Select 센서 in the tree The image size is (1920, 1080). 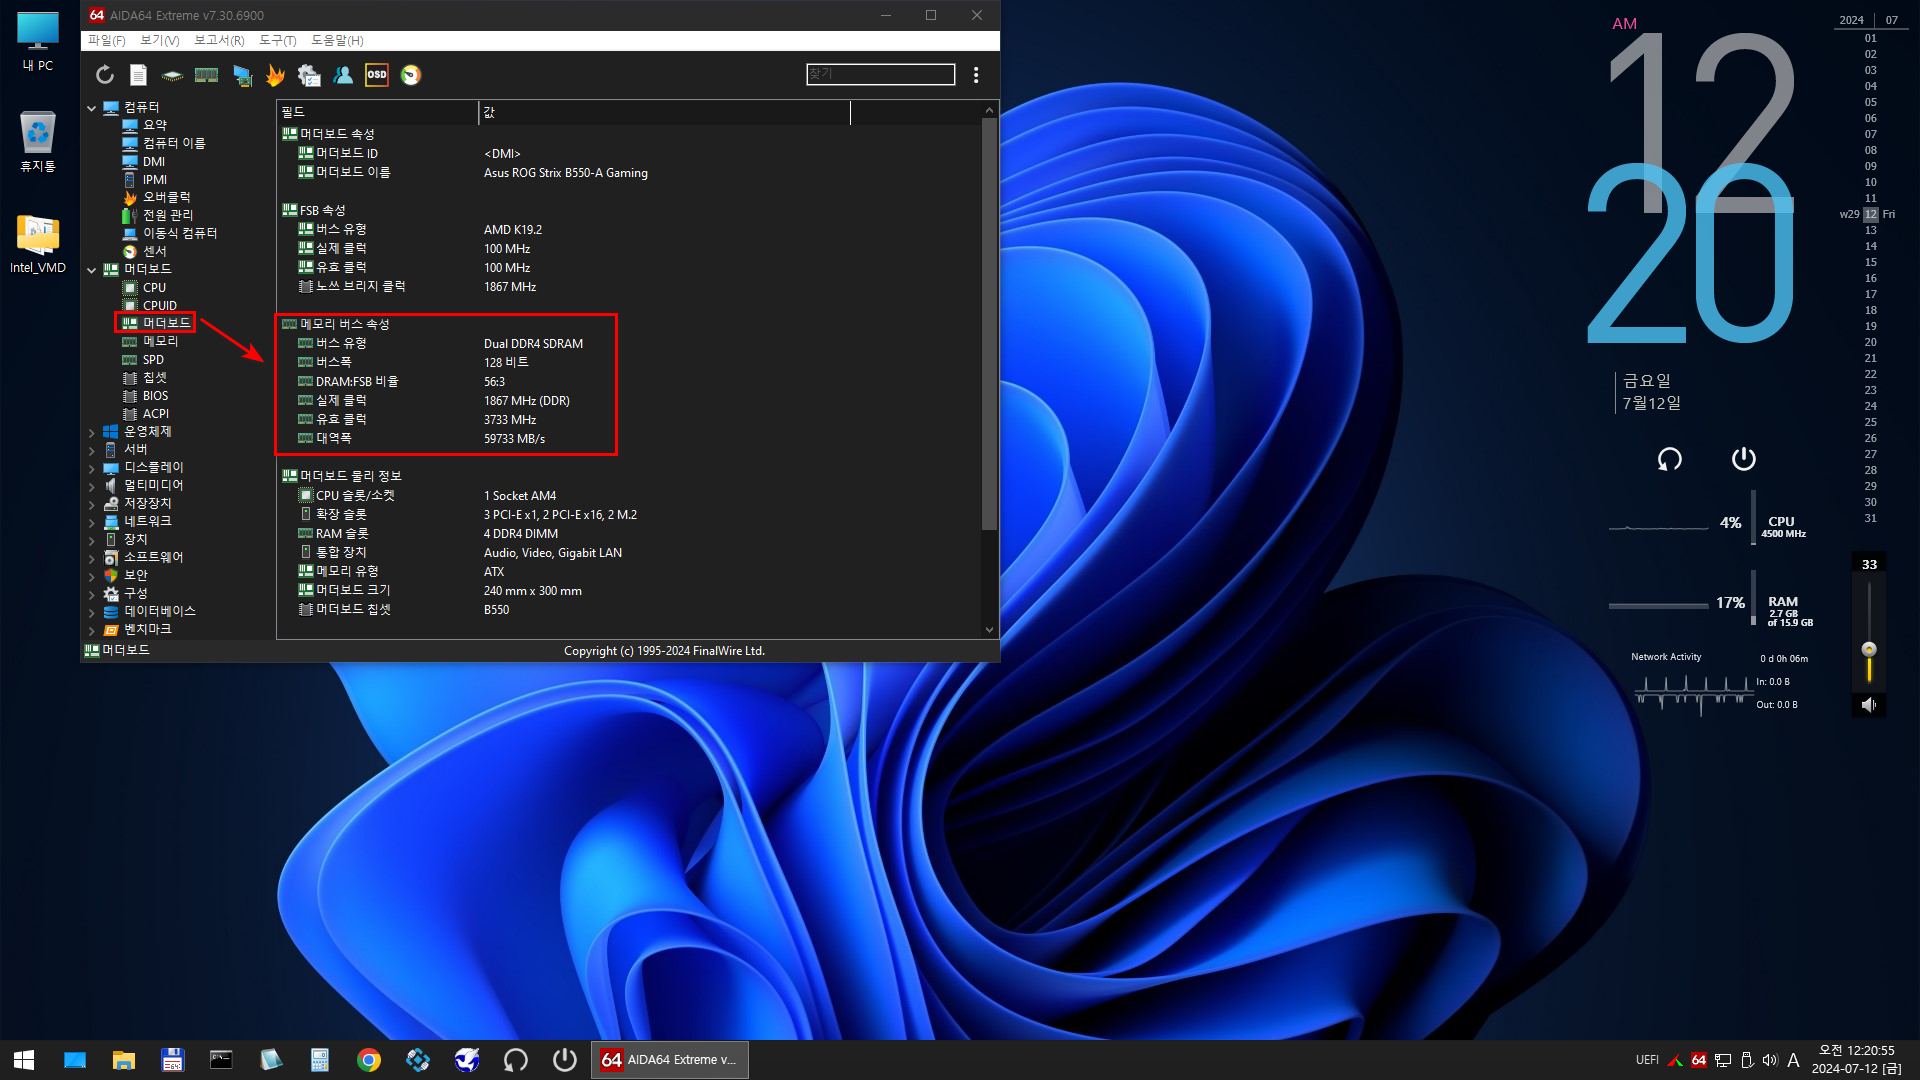154,252
